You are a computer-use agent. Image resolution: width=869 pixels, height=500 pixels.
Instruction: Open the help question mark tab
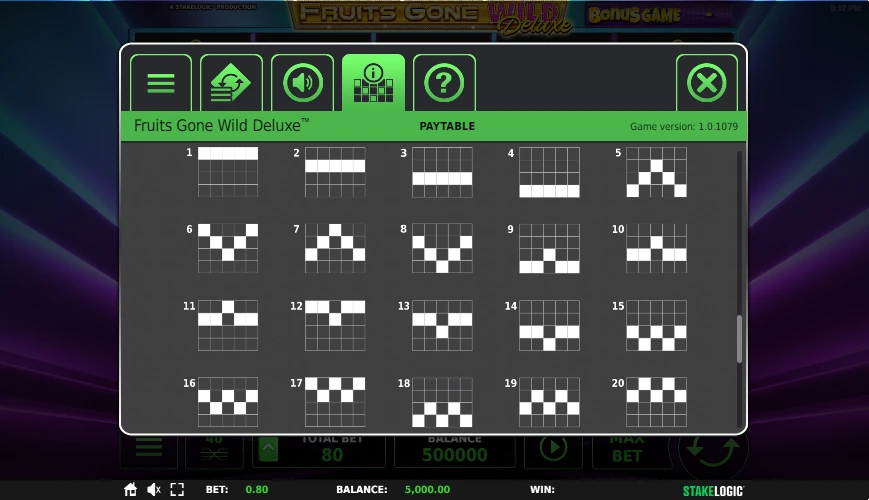pyautogui.click(x=444, y=83)
